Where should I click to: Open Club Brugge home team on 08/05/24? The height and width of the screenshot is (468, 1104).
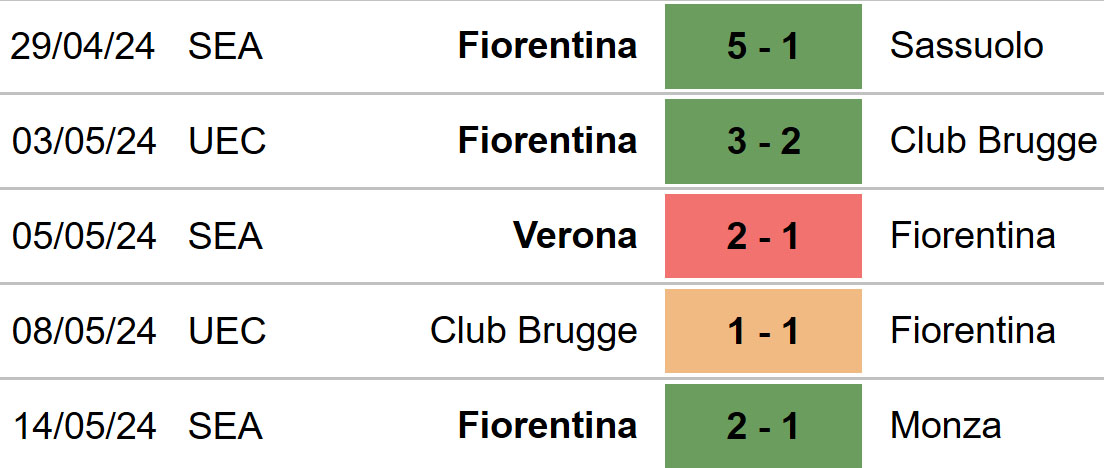534,331
